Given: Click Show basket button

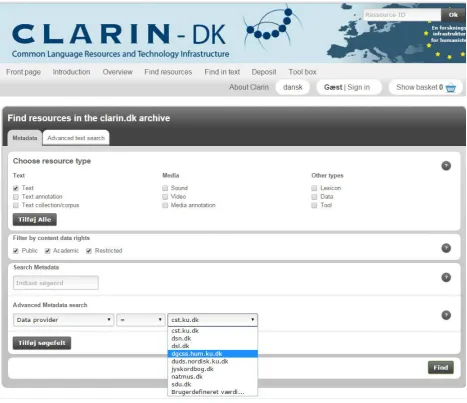Looking at the screenshot, I should point(426,87).
